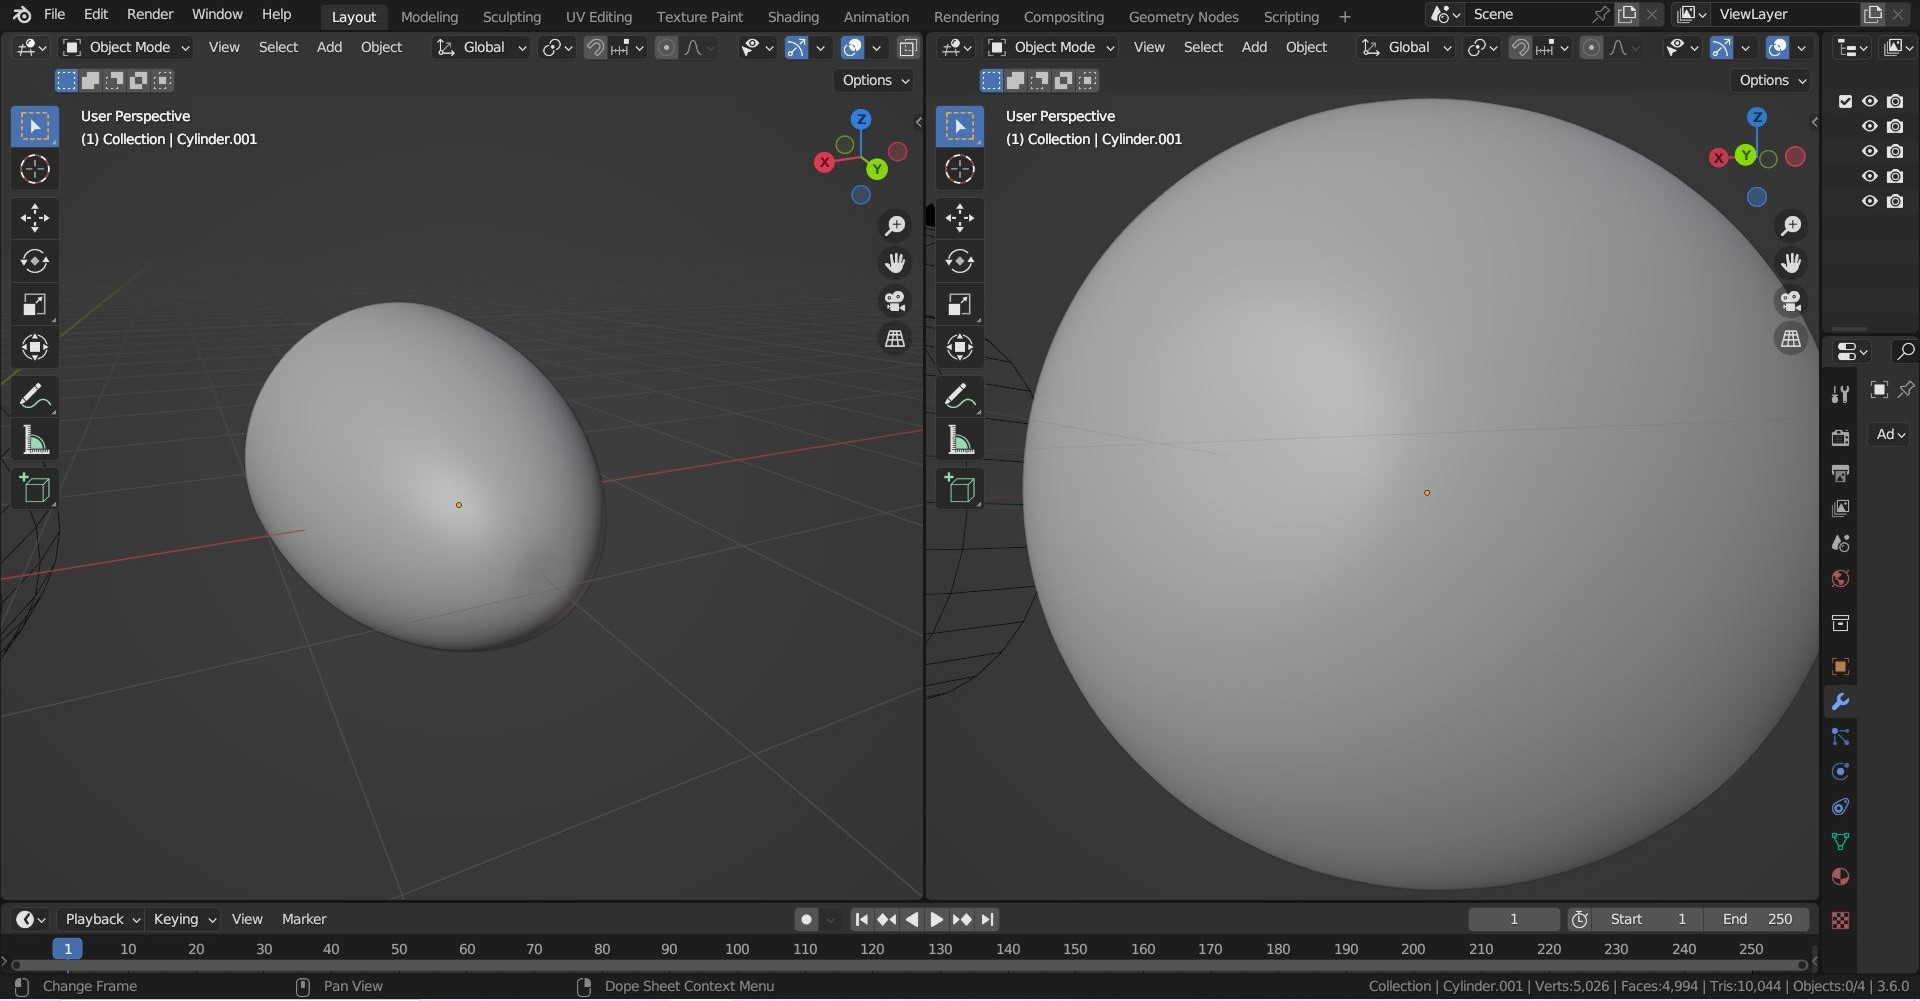1920x1001 pixels.
Task: Open Physics properties tab
Action: click(1840, 772)
